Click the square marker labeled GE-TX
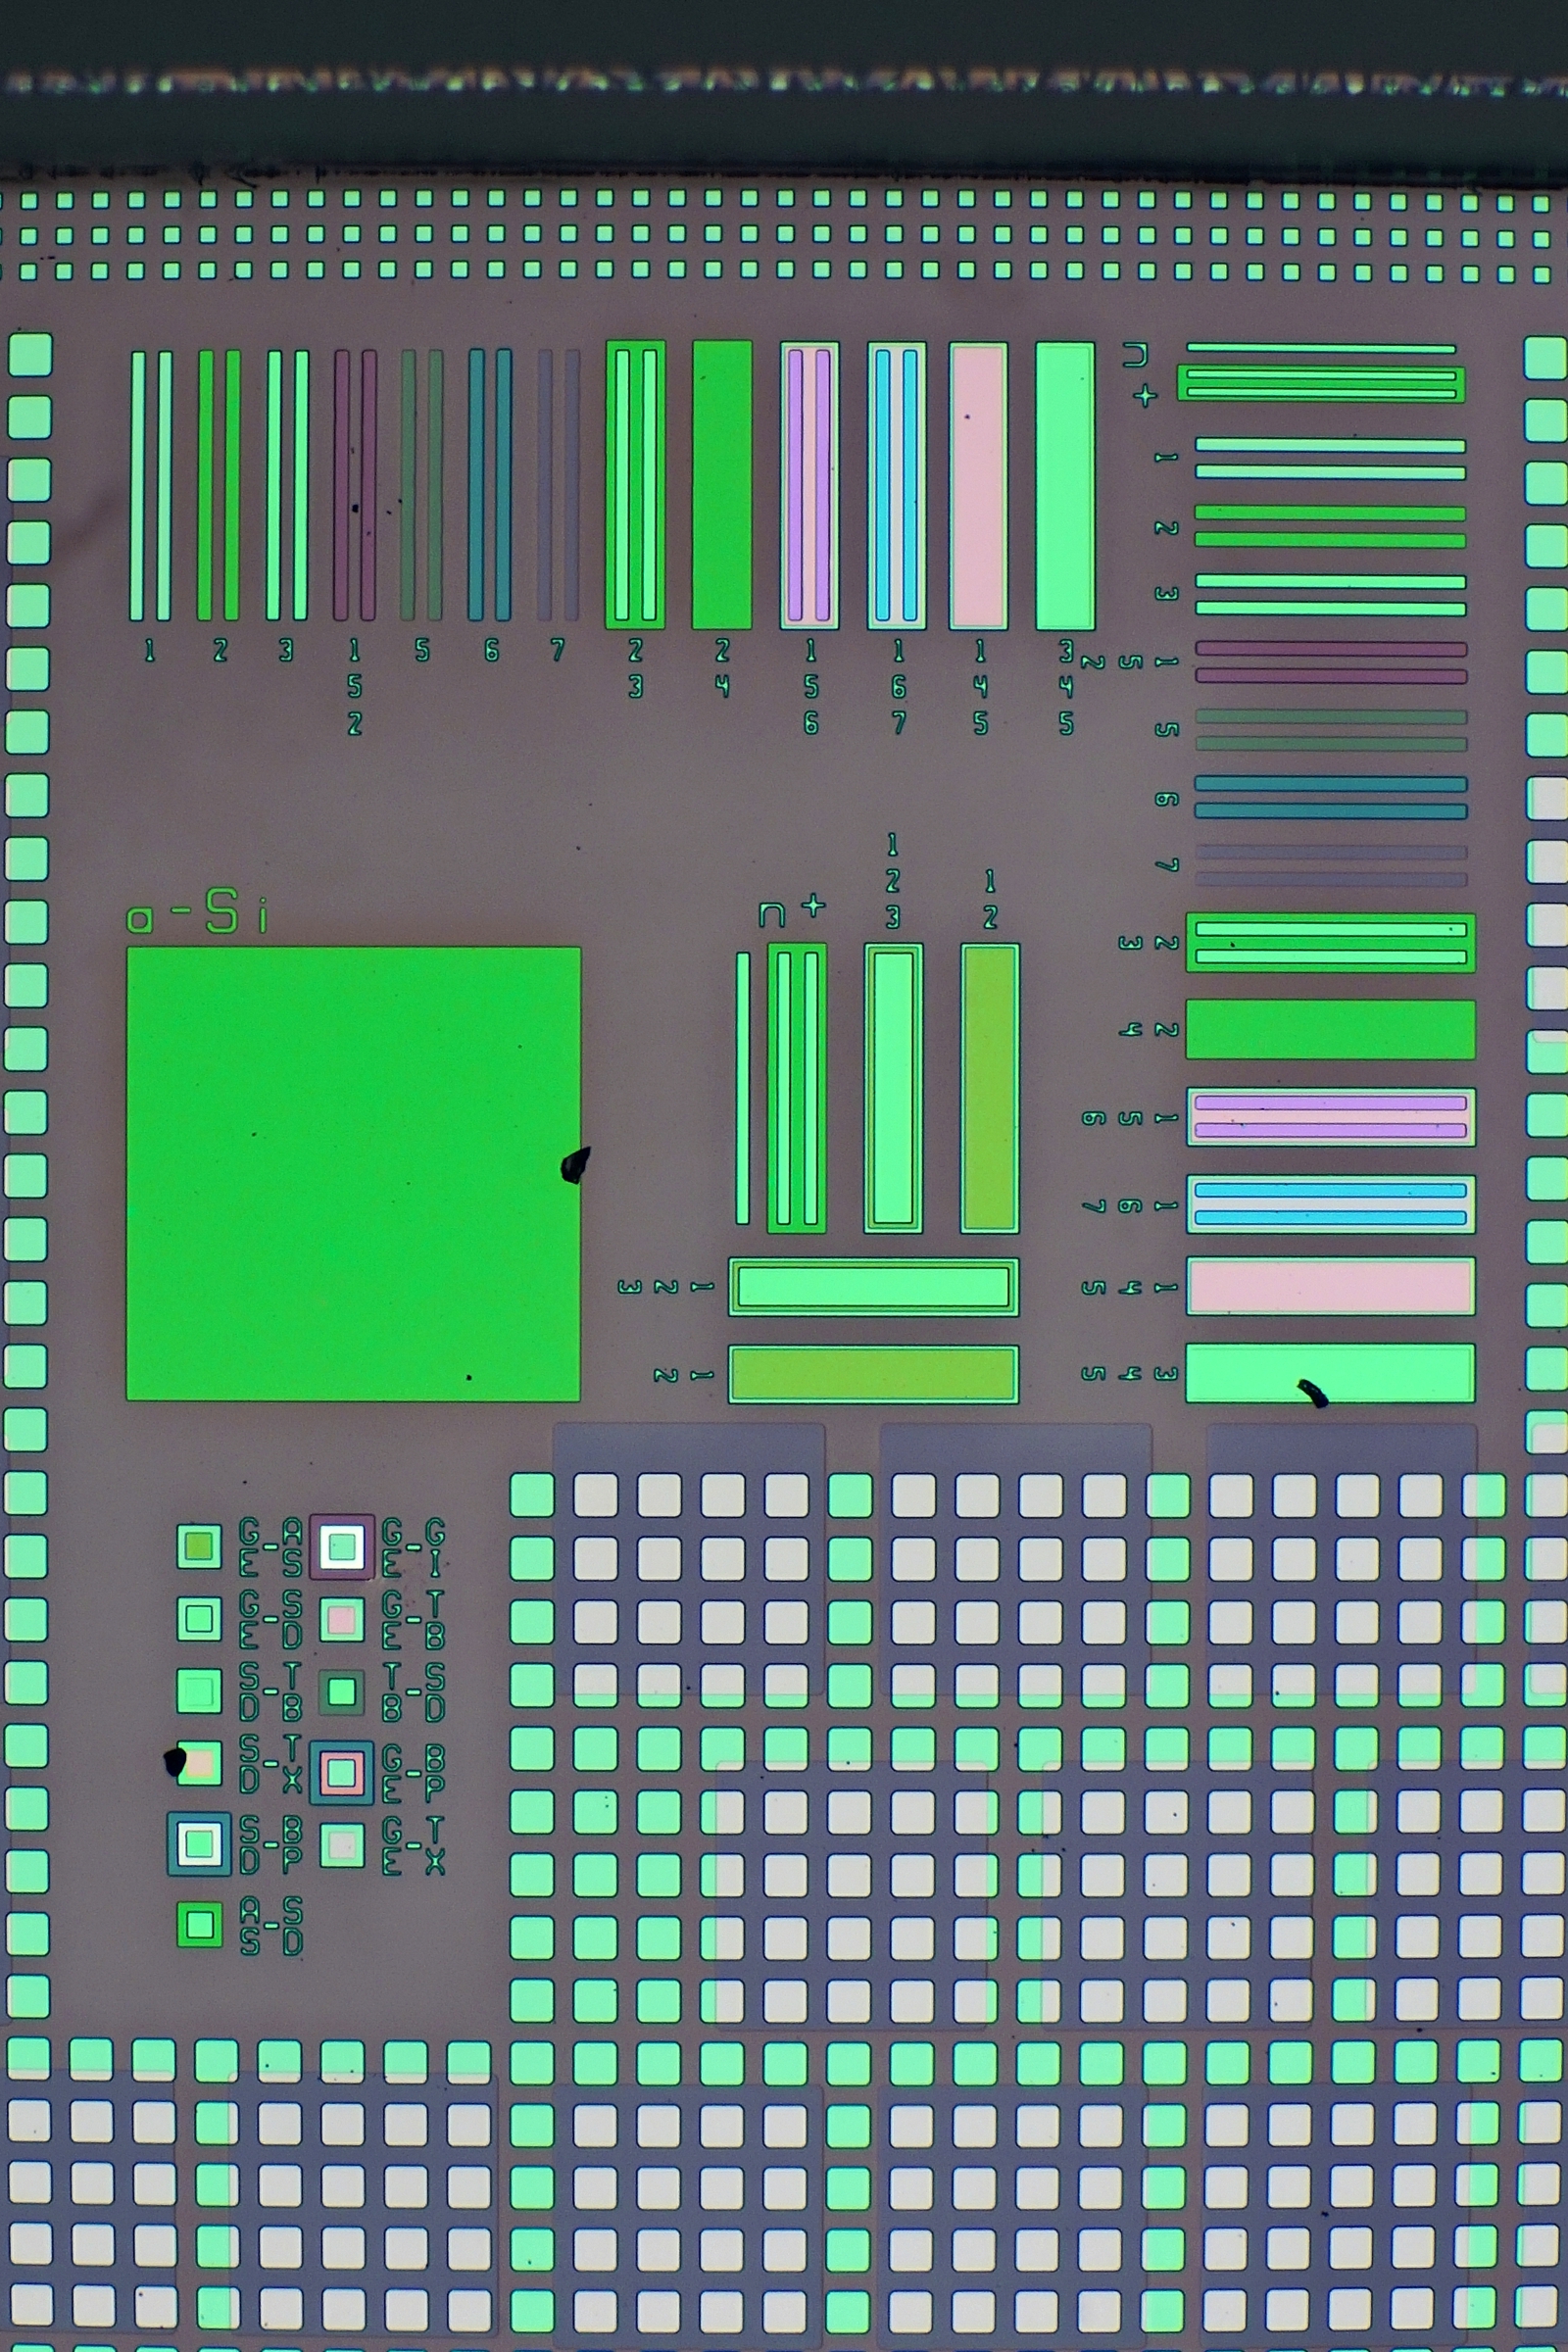The image size is (1568, 2352). pos(342,1845)
